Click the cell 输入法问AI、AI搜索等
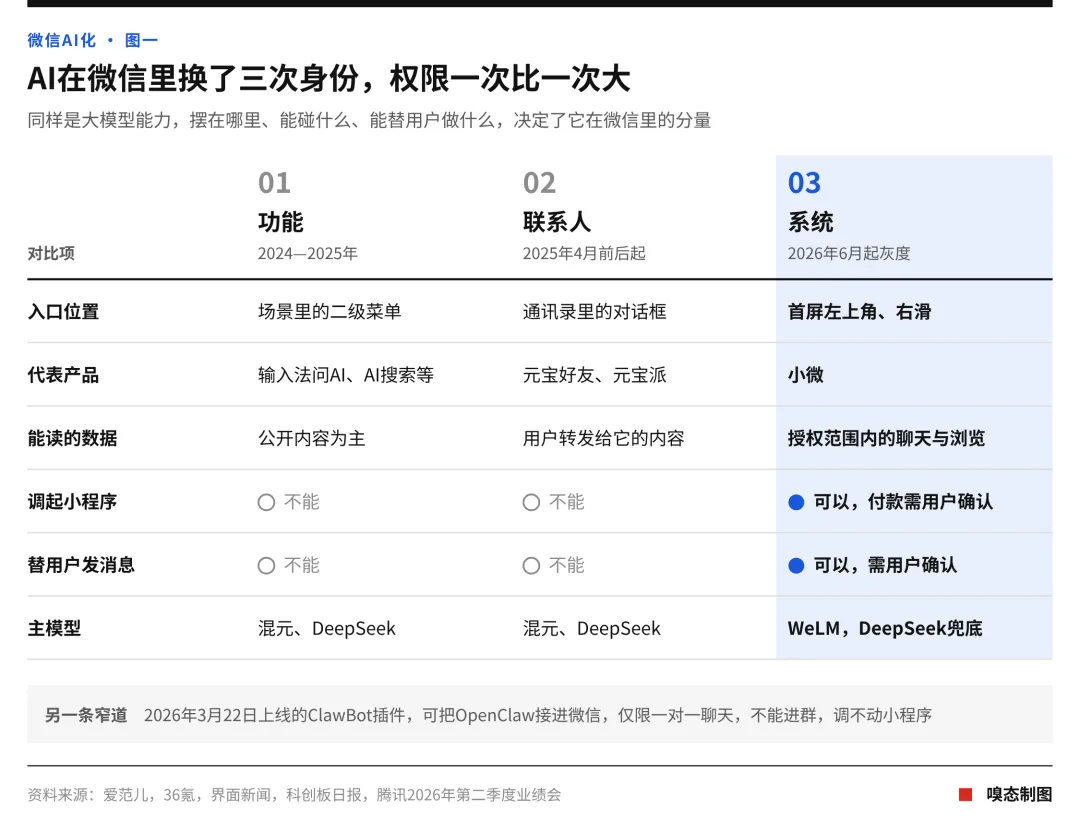This screenshot has height=832, width=1080. pyautogui.click(x=346, y=375)
